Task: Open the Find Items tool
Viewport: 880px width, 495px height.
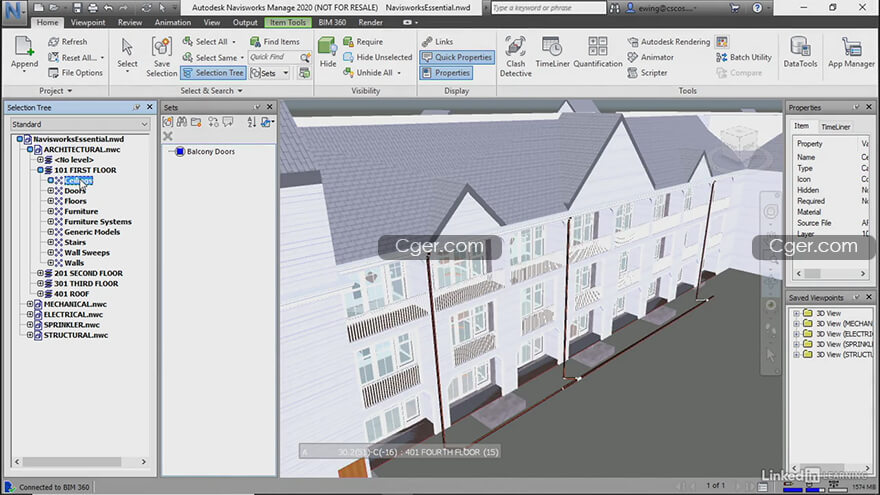Action: 275,42
